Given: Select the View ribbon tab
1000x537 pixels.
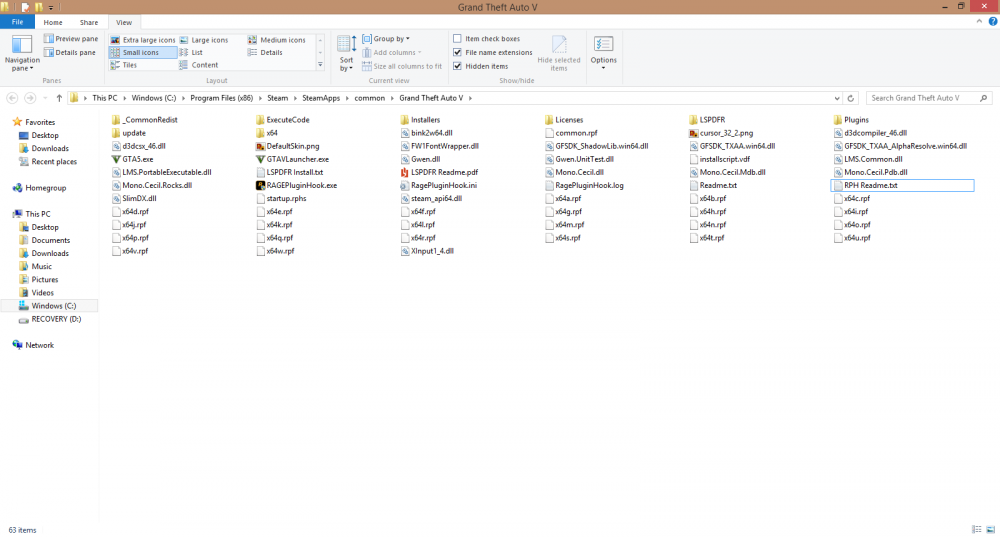Looking at the screenshot, I should 124,22.
